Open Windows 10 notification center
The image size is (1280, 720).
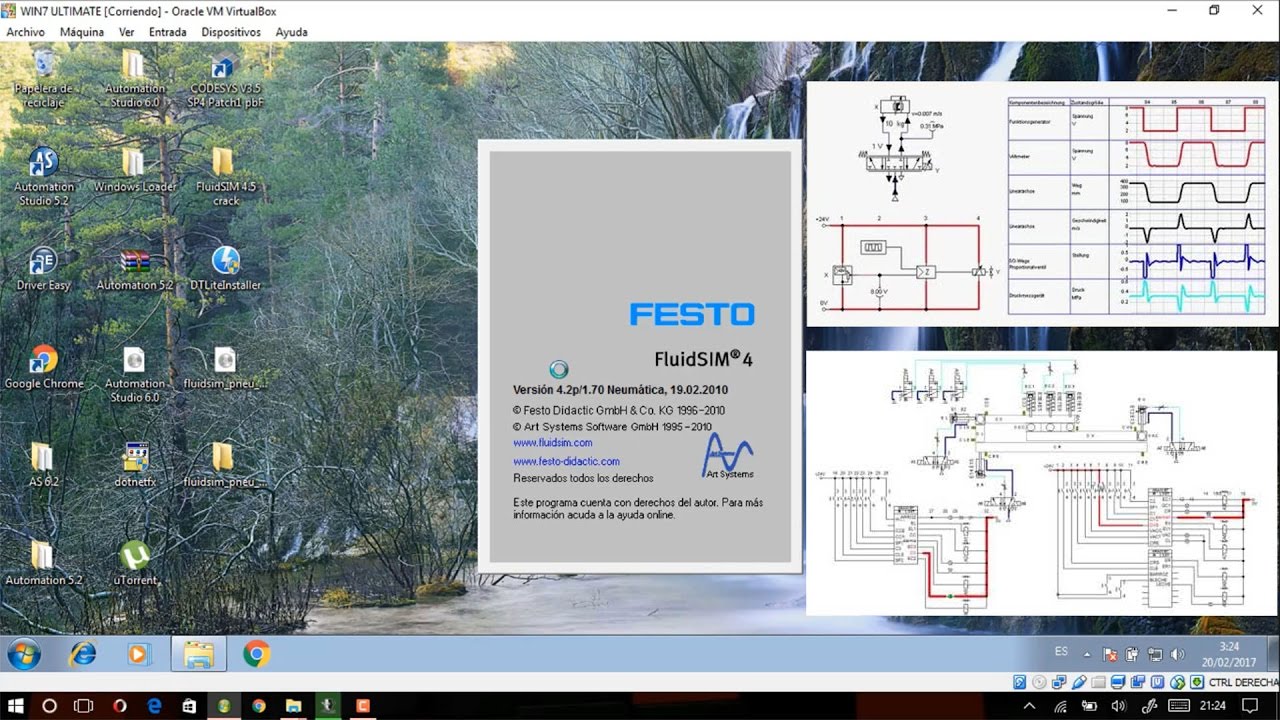click(x=1250, y=706)
